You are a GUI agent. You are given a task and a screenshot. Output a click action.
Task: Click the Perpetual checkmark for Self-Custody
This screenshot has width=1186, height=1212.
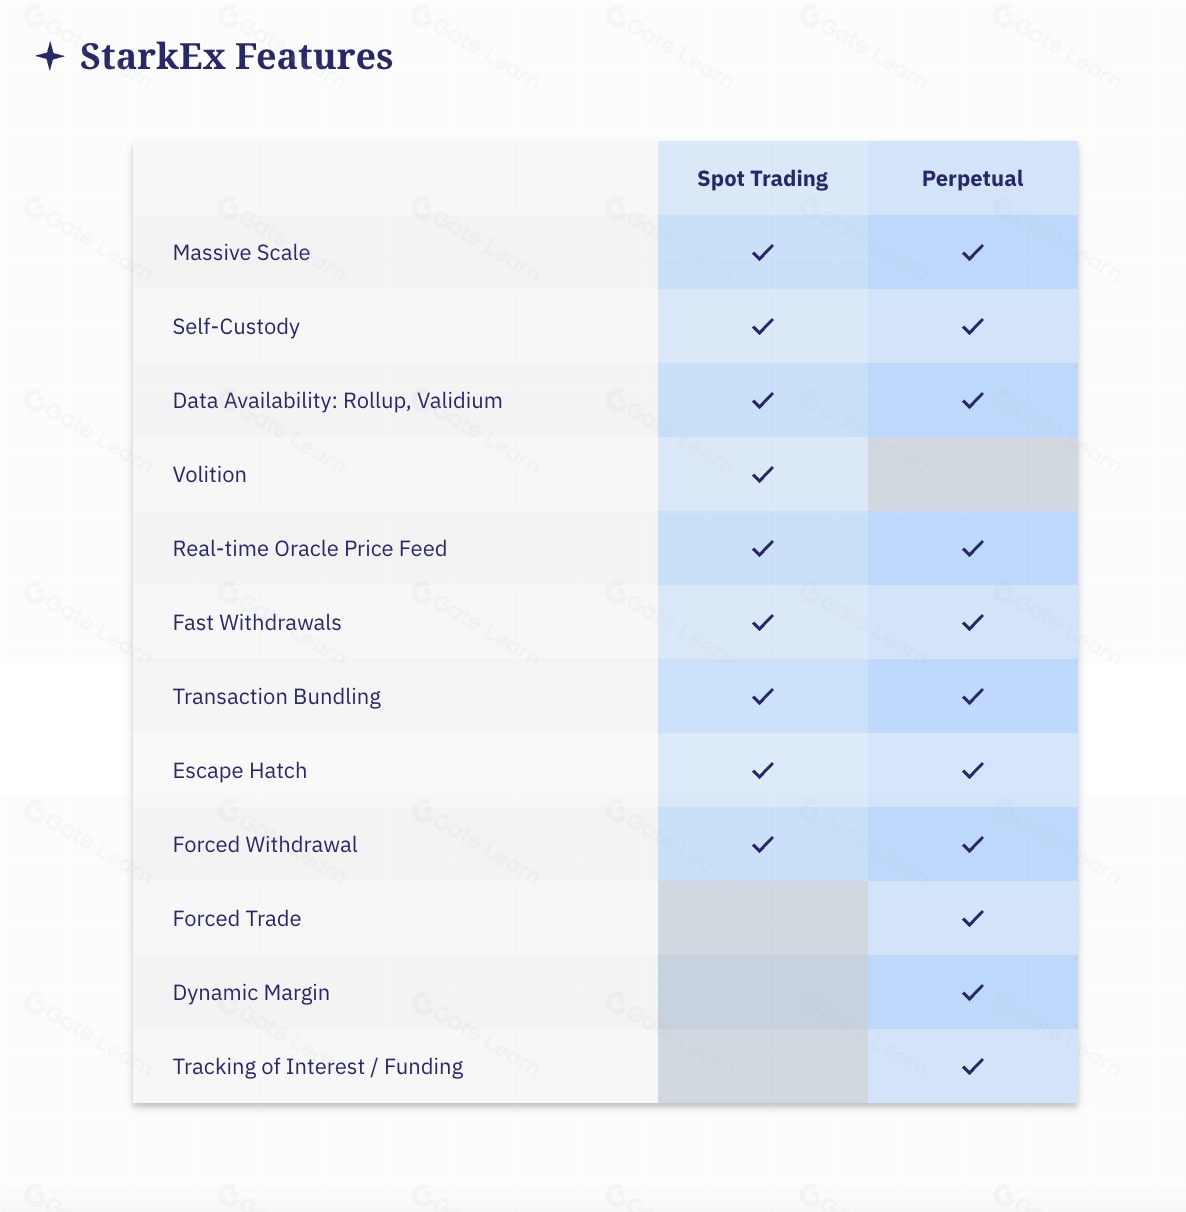(973, 326)
